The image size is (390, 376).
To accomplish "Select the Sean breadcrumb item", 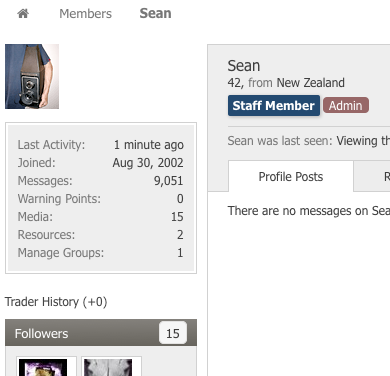I will point(155,13).
